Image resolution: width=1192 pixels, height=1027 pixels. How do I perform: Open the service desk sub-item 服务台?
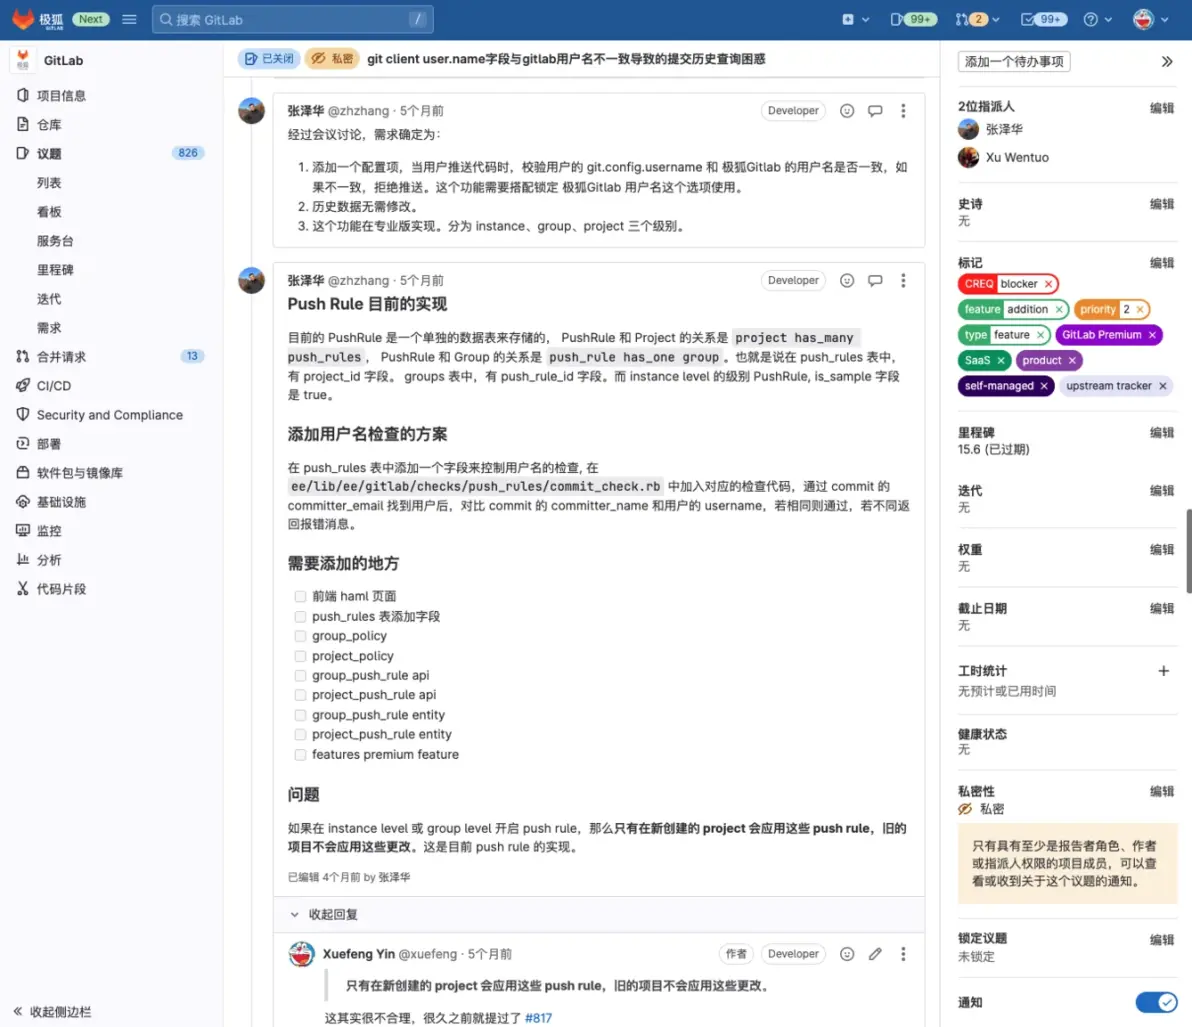55,241
